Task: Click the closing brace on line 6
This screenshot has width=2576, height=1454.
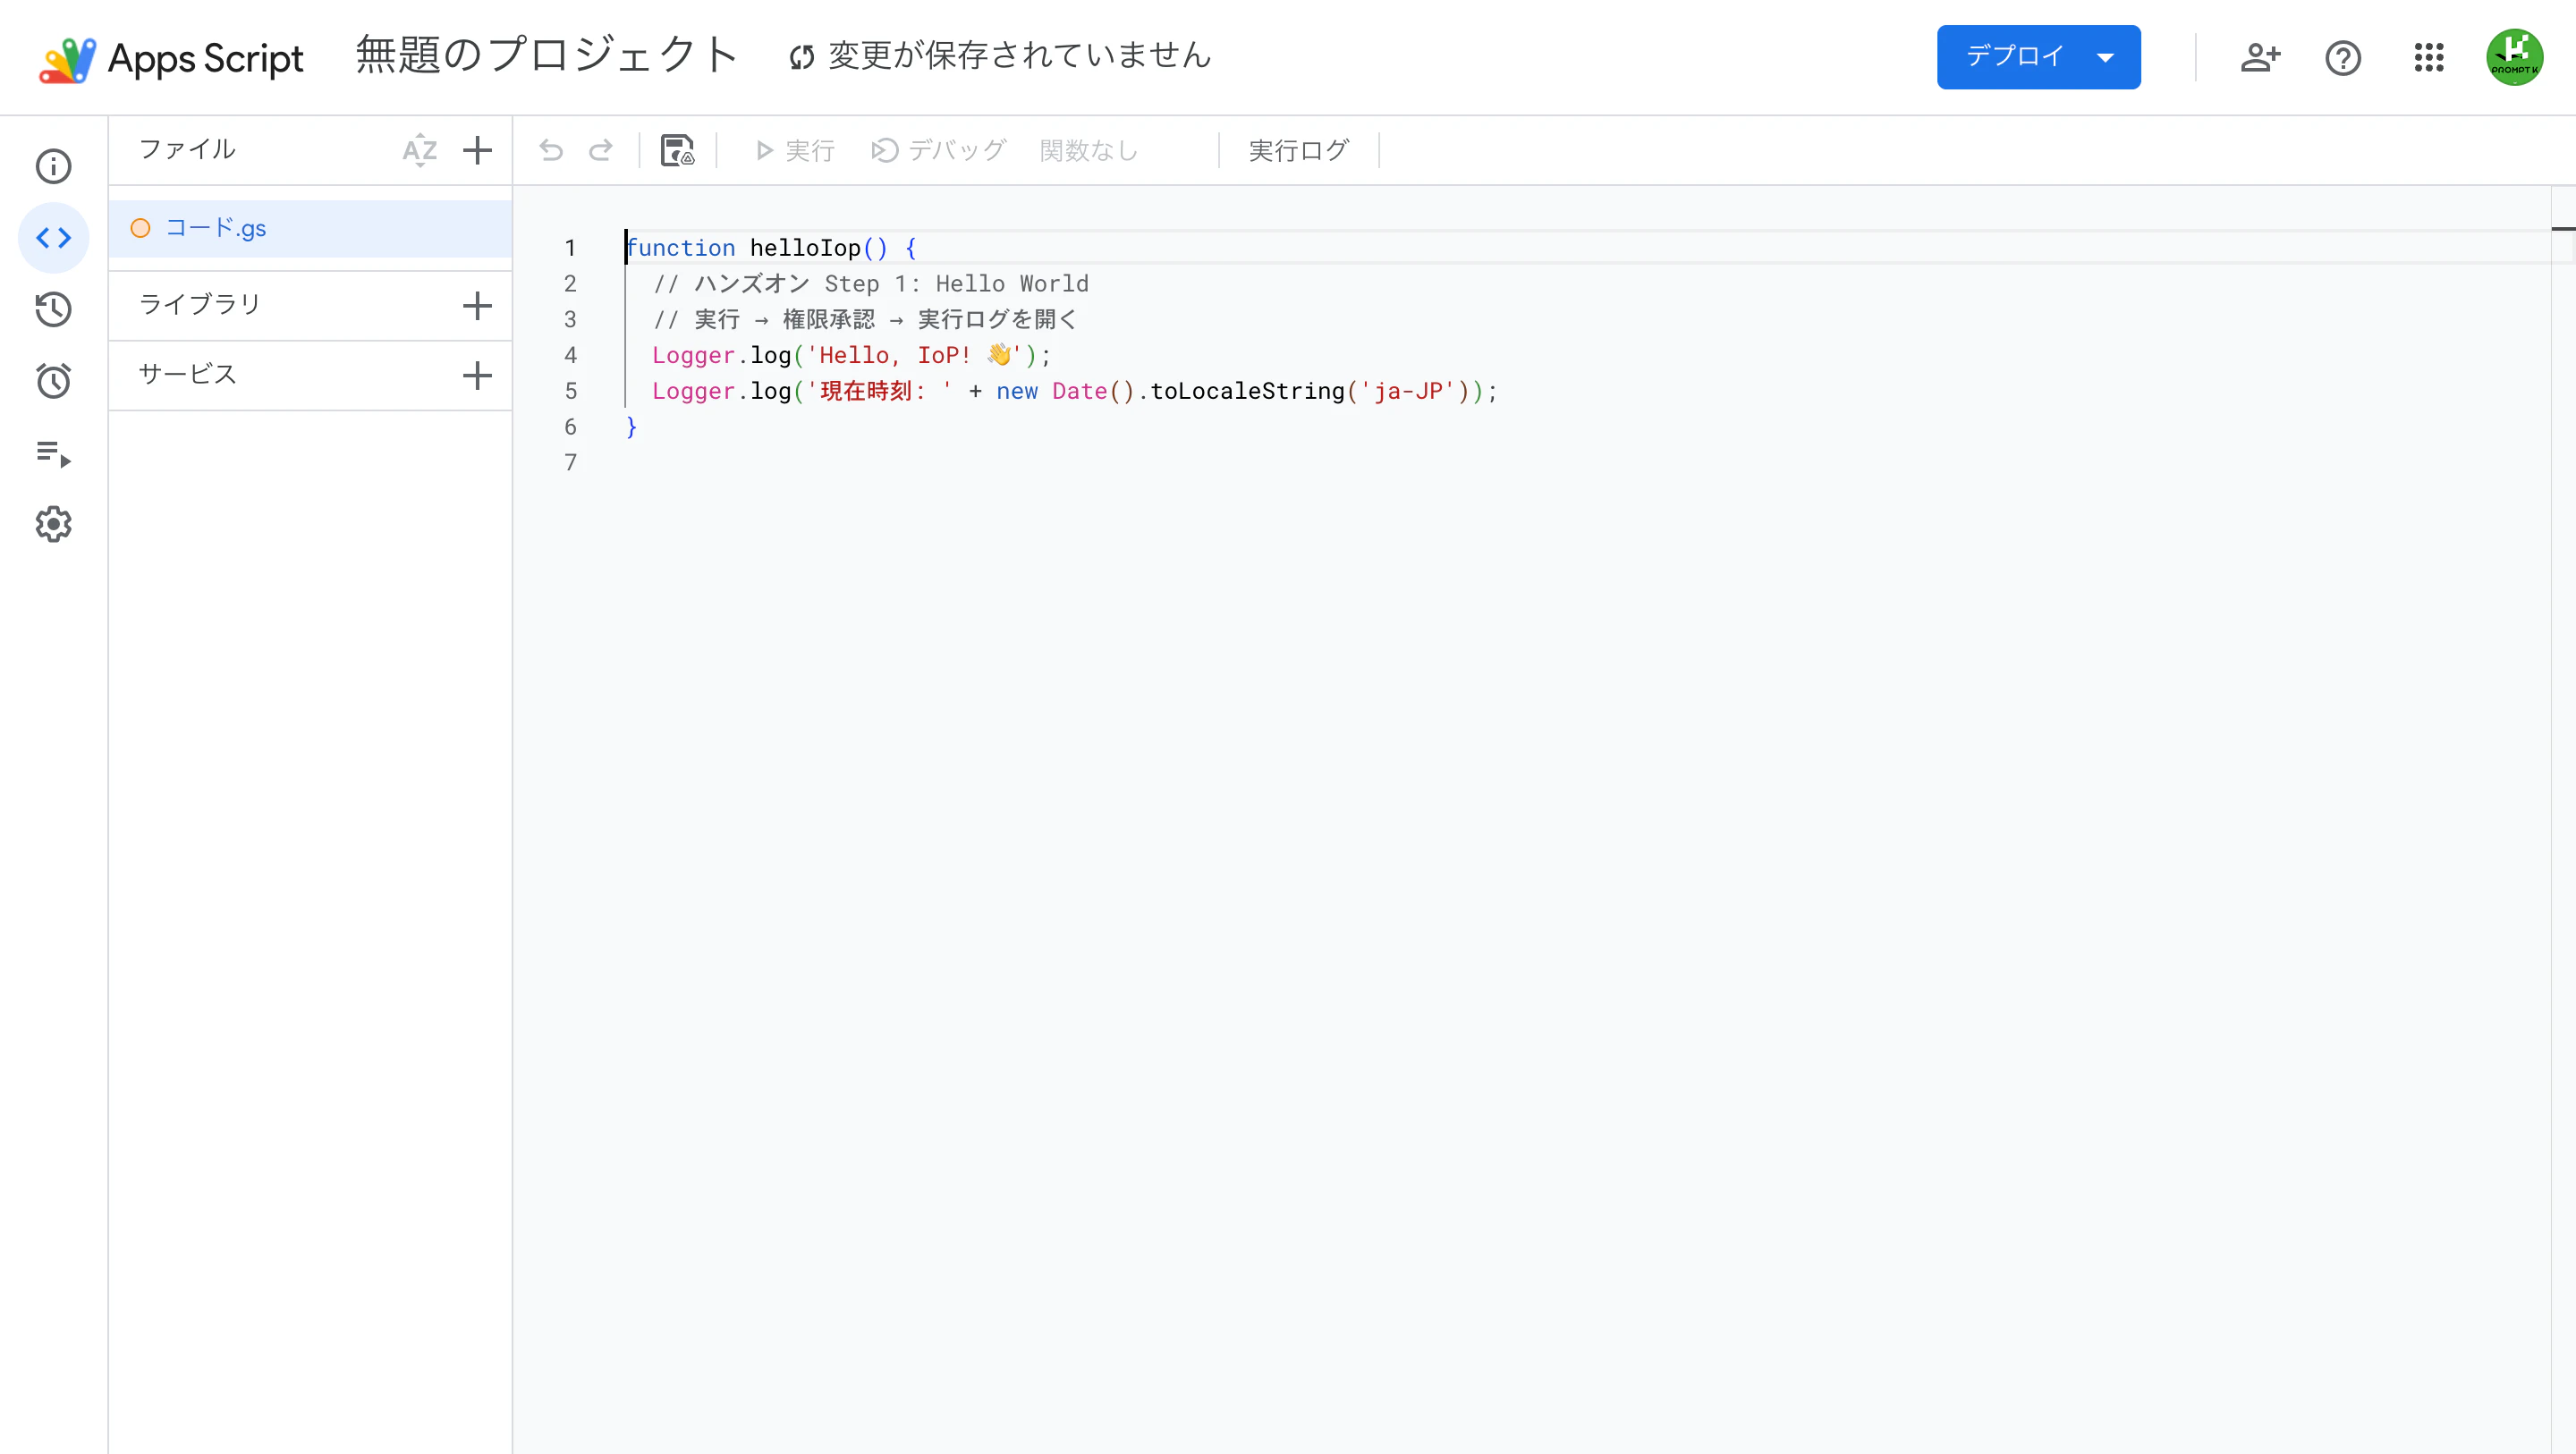Action: pos(631,427)
